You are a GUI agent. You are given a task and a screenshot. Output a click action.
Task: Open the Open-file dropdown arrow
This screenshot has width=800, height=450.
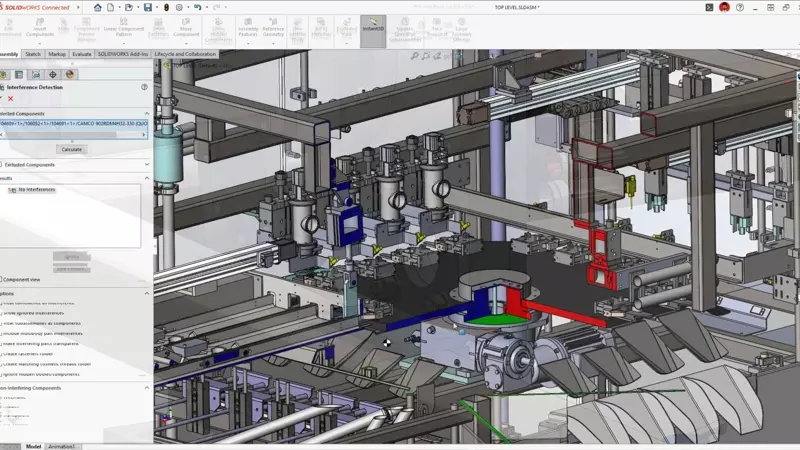(138, 7)
